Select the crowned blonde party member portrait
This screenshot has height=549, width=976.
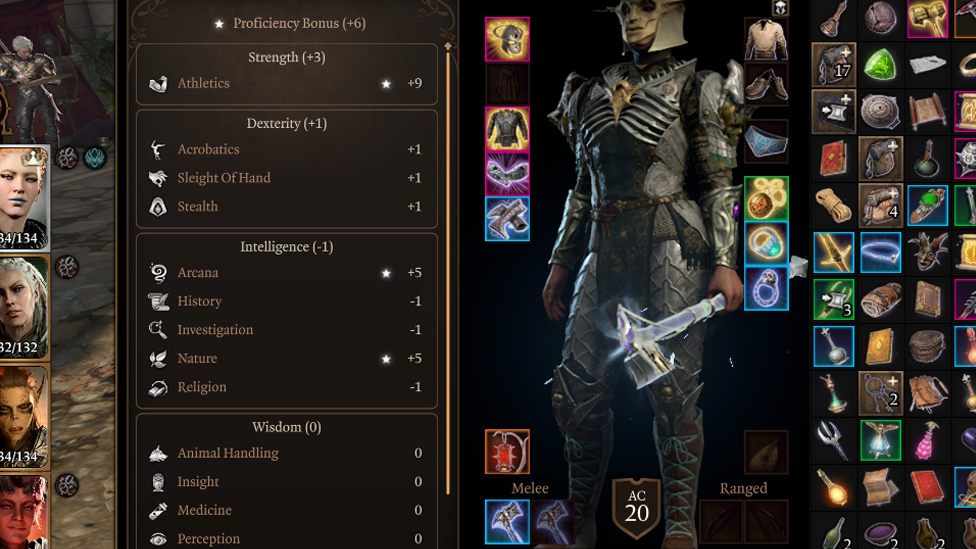click(24, 199)
